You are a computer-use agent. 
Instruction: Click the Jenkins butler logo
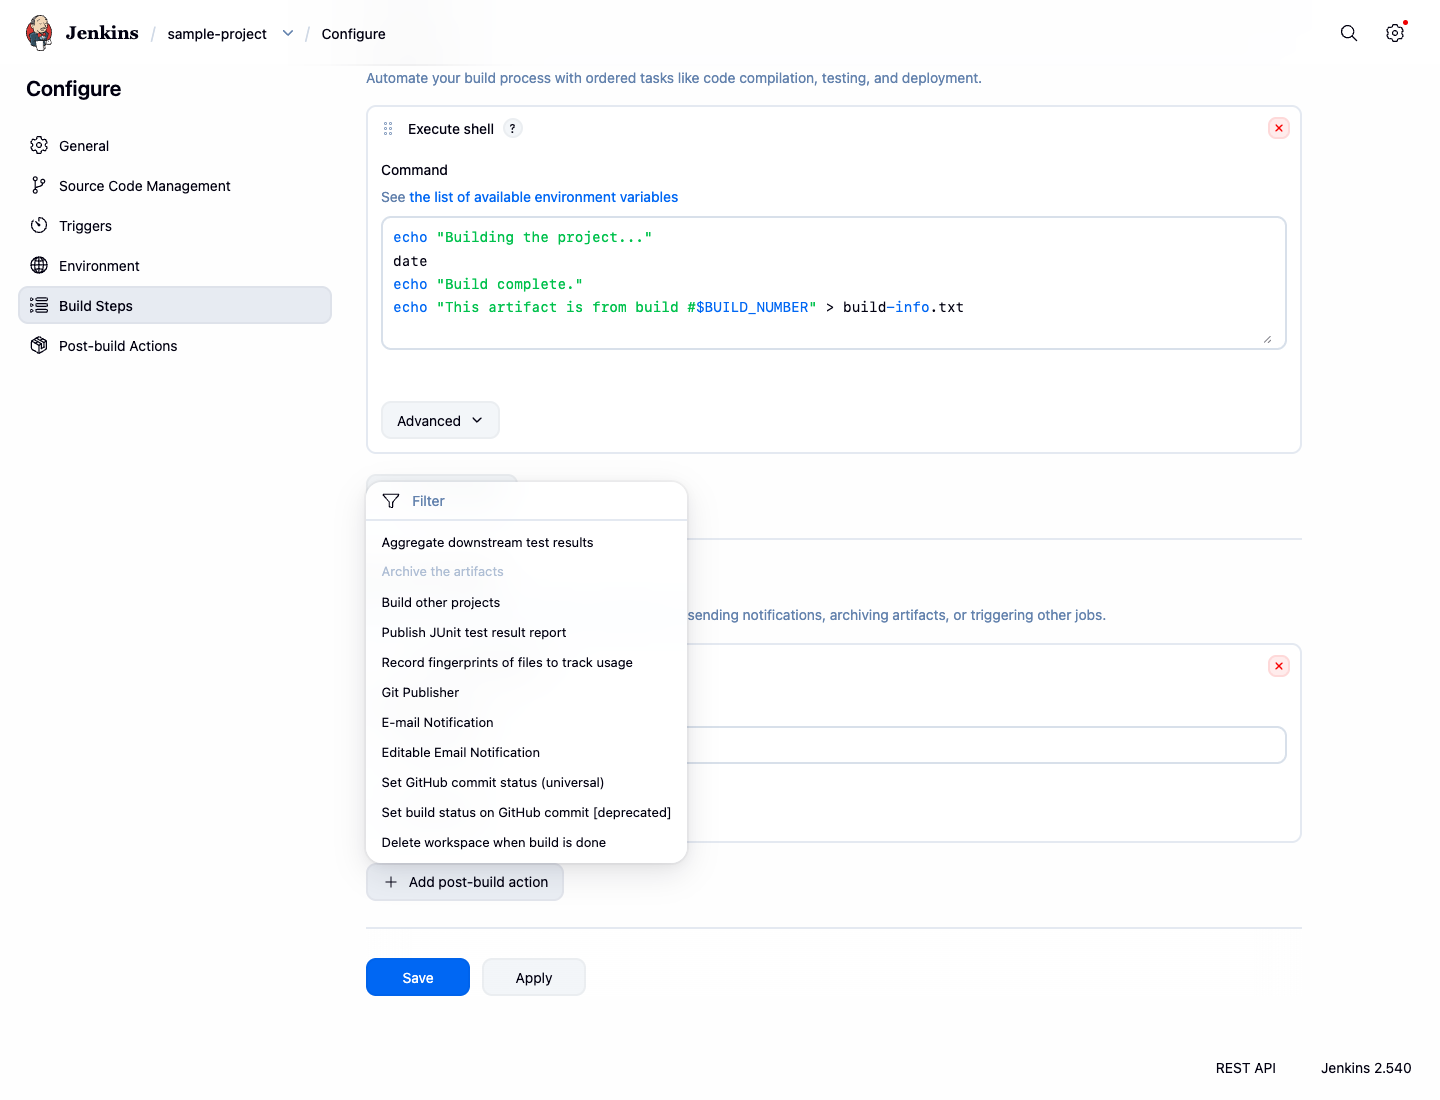[x=39, y=33]
